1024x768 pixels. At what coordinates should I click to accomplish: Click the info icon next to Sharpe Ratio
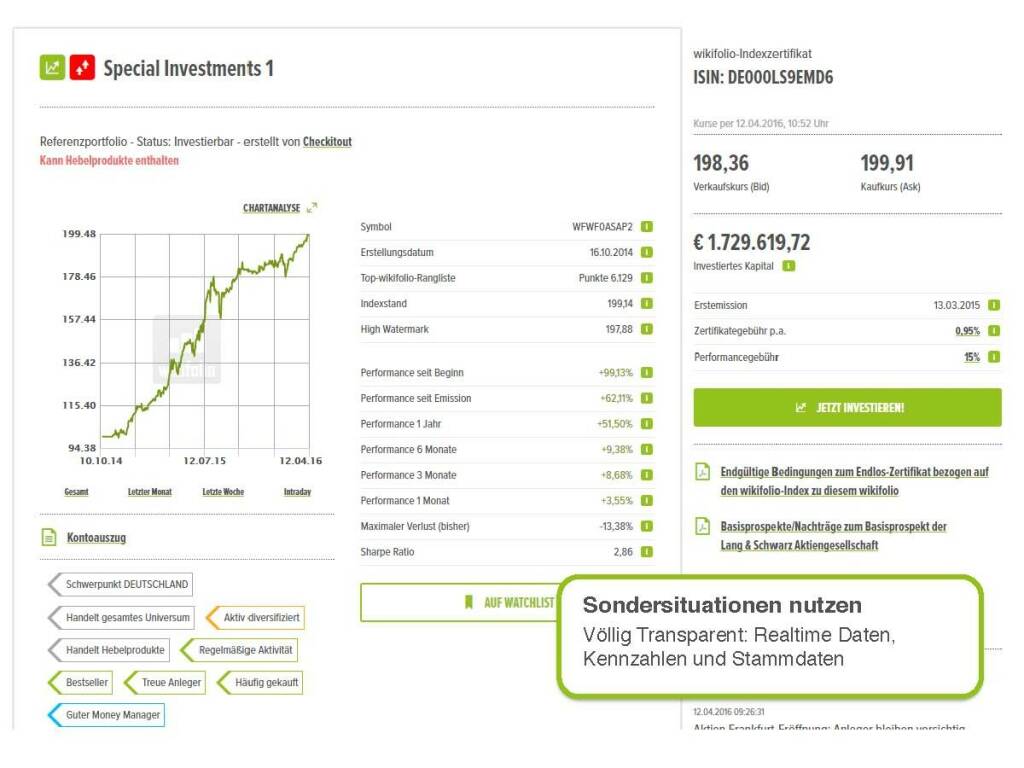coord(647,552)
